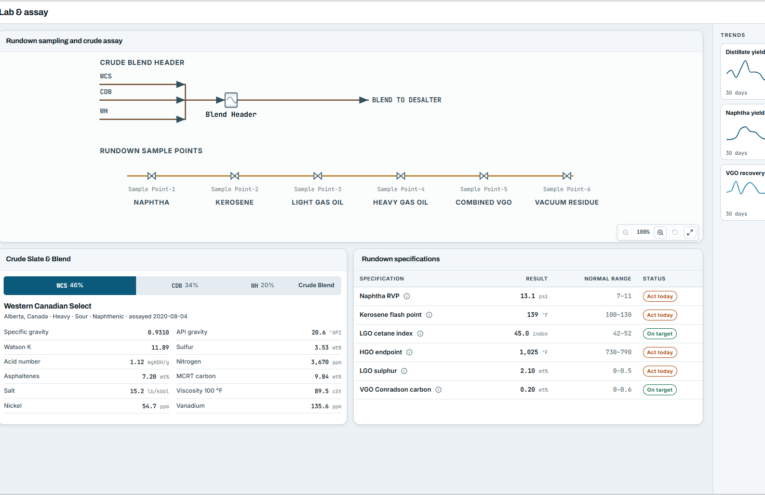Click the Asphaltenes value 7.20
Viewport: 765px width, 495px height.
[149, 376]
